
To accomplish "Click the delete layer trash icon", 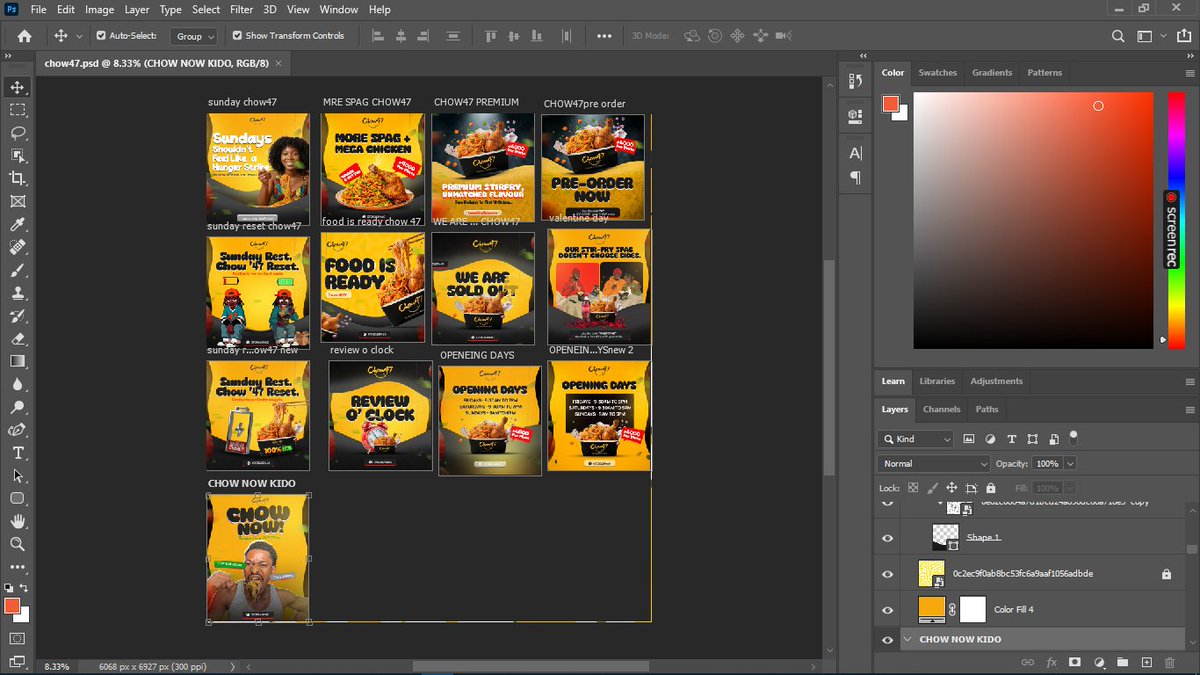I will coord(1171,662).
